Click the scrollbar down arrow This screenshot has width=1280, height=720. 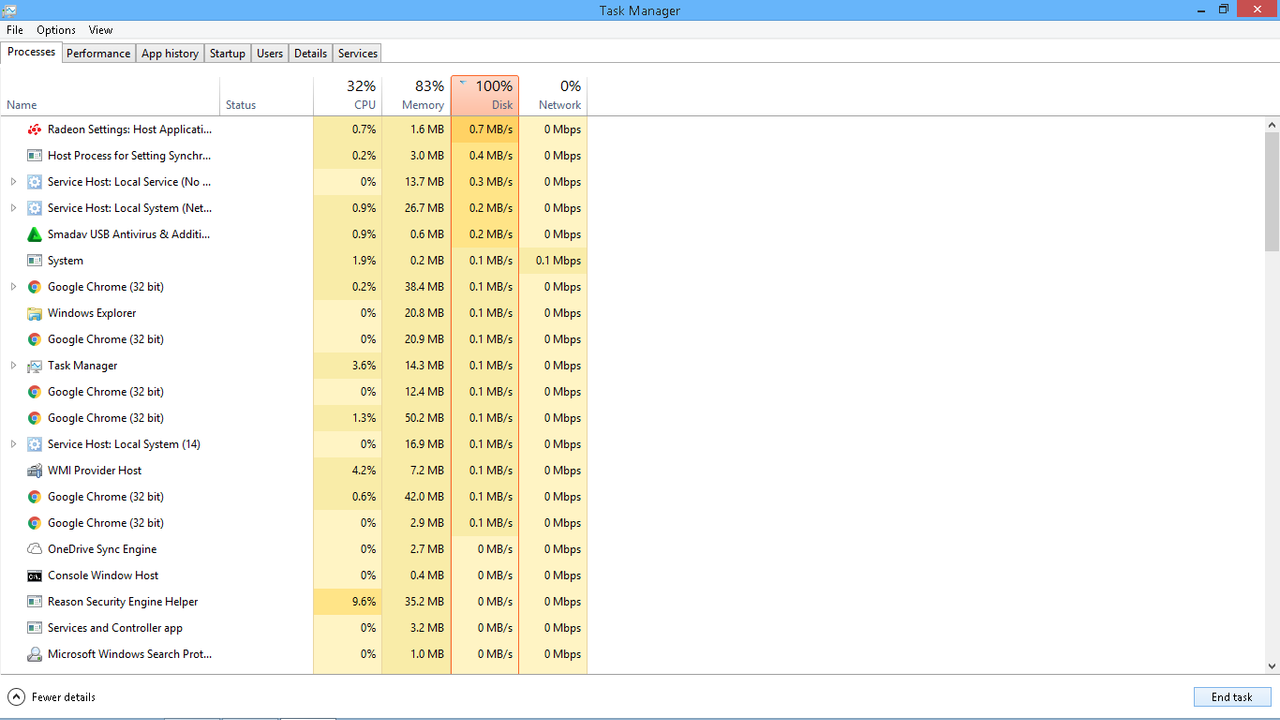(x=1272, y=665)
